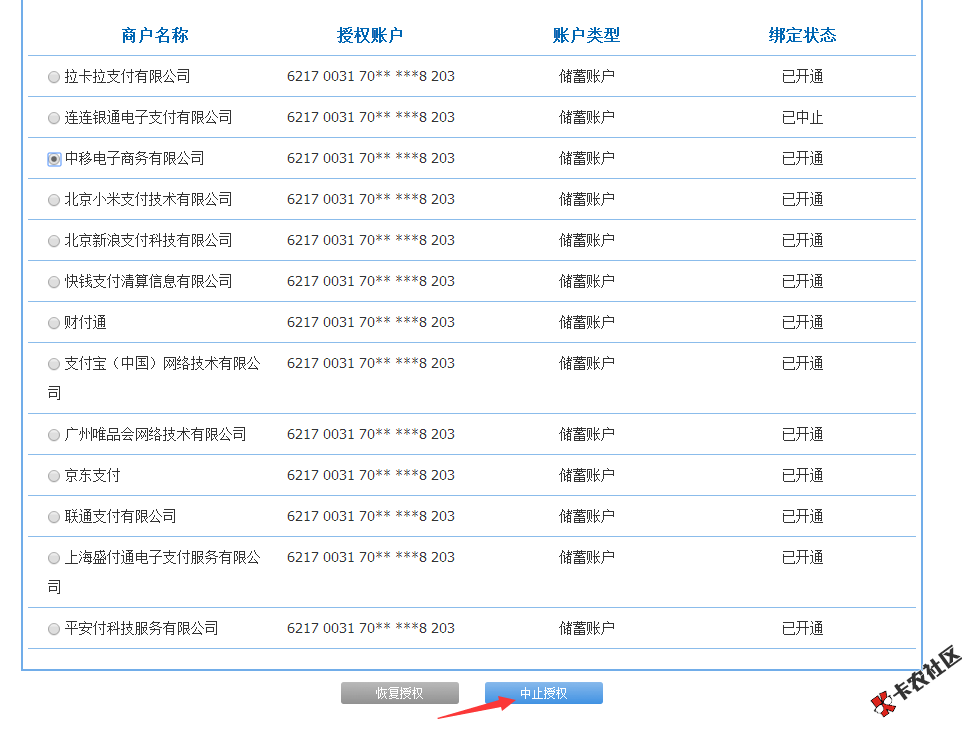971x736 pixels.
Task: Select radio button for 支付宝（中国）网络技术有限公司
Action: (54, 364)
